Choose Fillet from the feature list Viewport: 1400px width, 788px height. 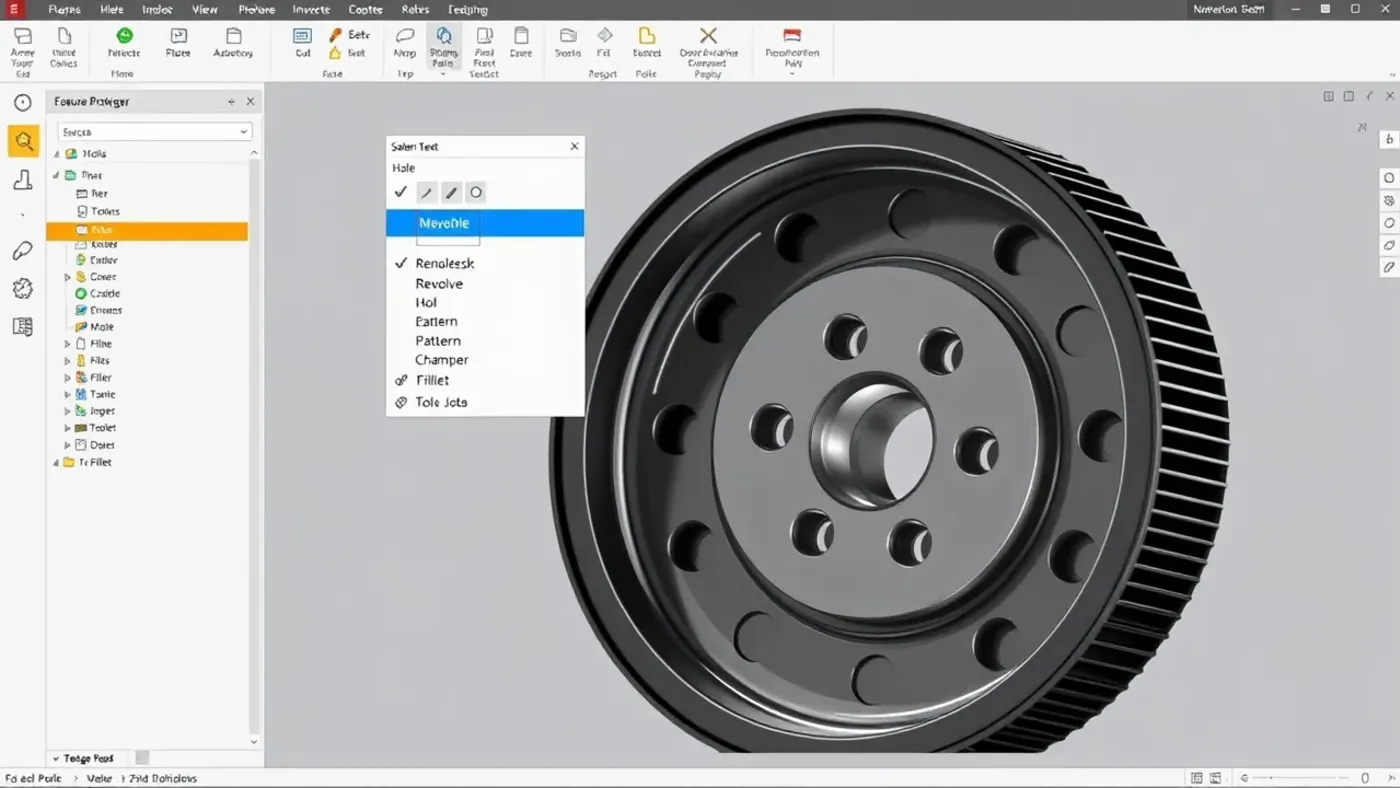pyautogui.click(x=432, y=380)
